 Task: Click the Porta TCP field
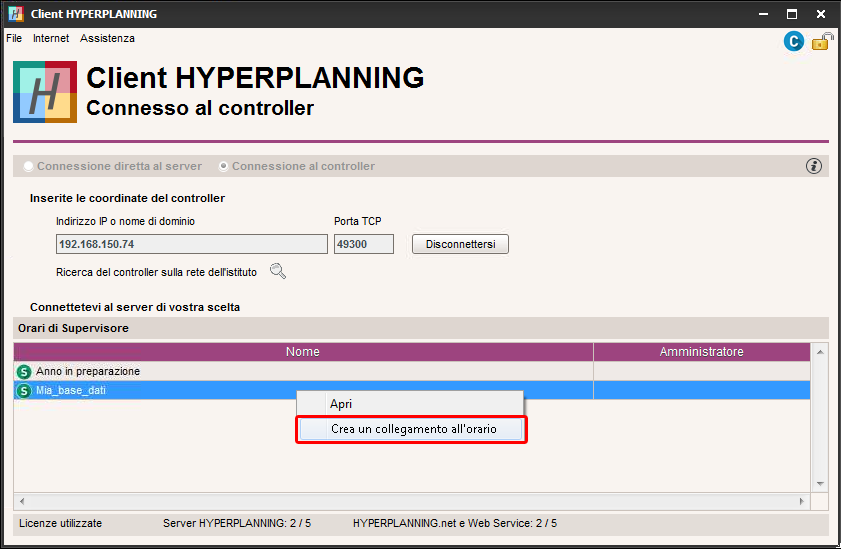pyautogui.click(x=364, y=244)
